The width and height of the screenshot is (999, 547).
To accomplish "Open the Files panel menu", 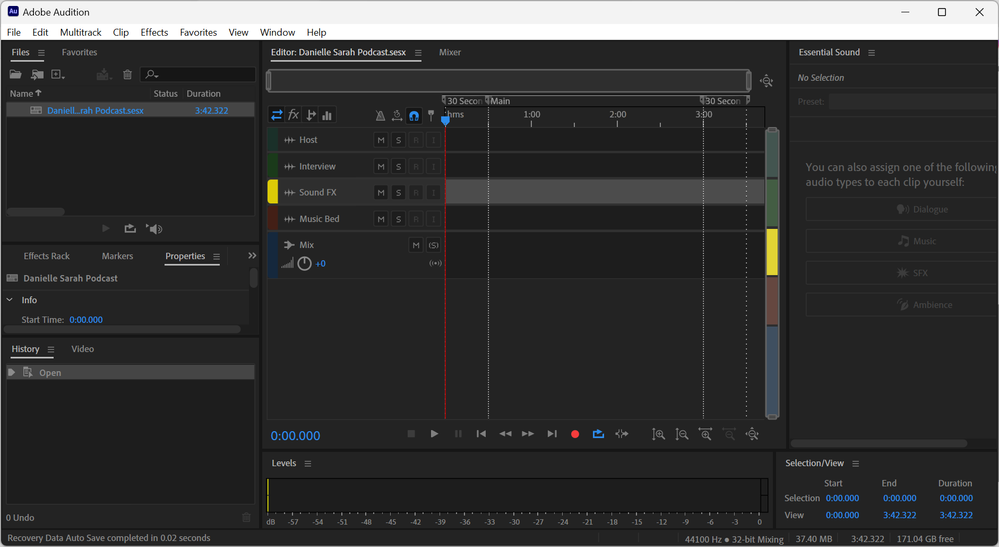I will click(42, 53).
